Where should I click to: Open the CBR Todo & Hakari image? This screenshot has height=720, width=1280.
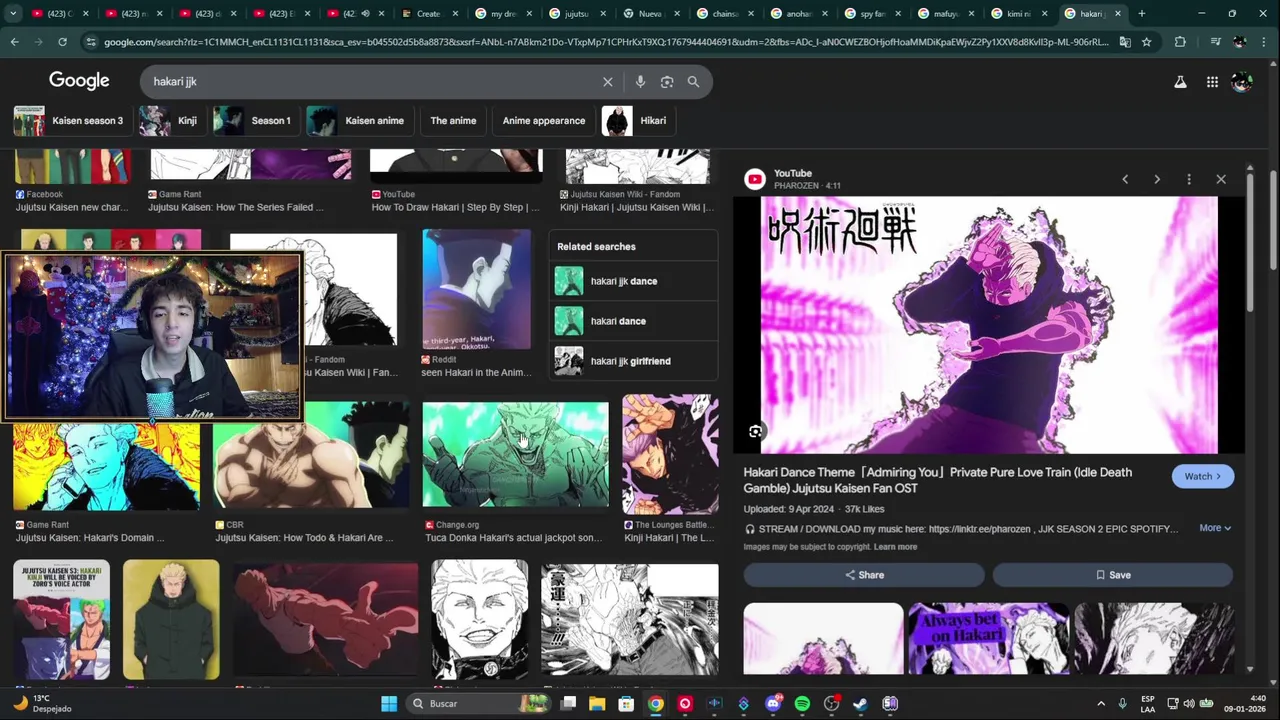311,455
